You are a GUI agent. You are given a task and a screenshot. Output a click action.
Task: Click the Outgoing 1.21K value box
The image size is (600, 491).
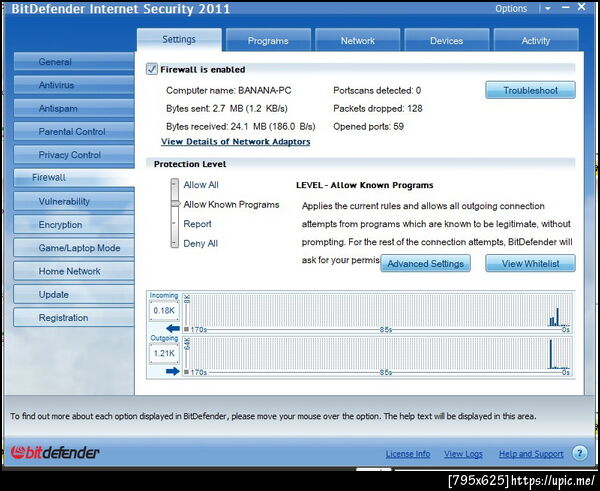point(164,353)
